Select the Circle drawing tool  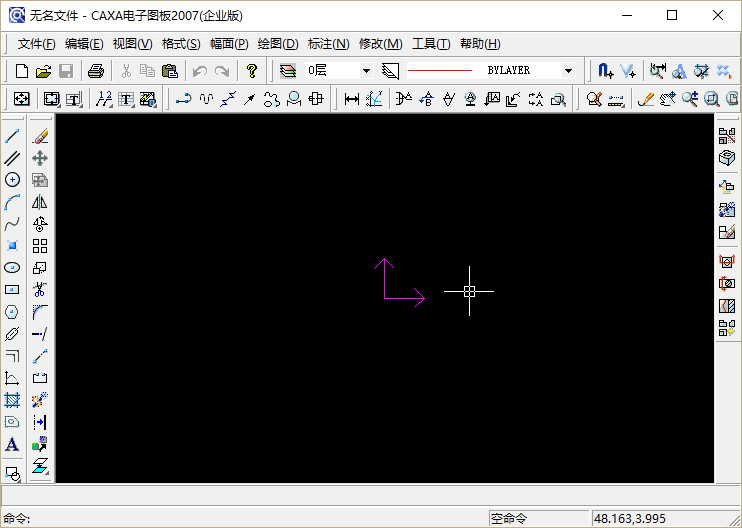pos(12,180)
